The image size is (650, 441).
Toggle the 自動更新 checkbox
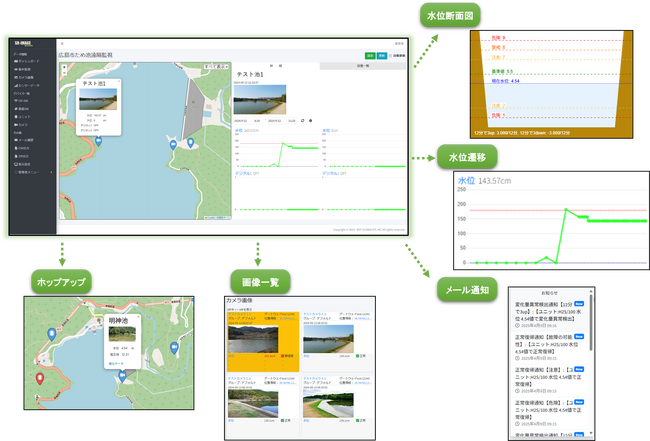(x=390, y=55)
